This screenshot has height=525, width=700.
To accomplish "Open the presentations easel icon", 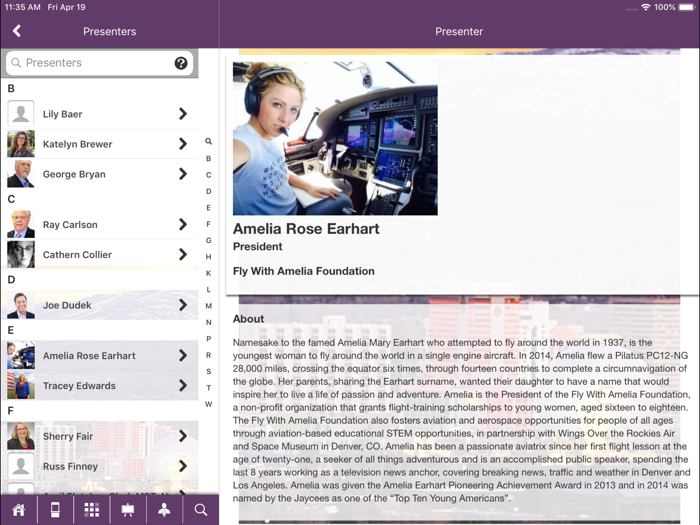I will (x=128, y=510).
